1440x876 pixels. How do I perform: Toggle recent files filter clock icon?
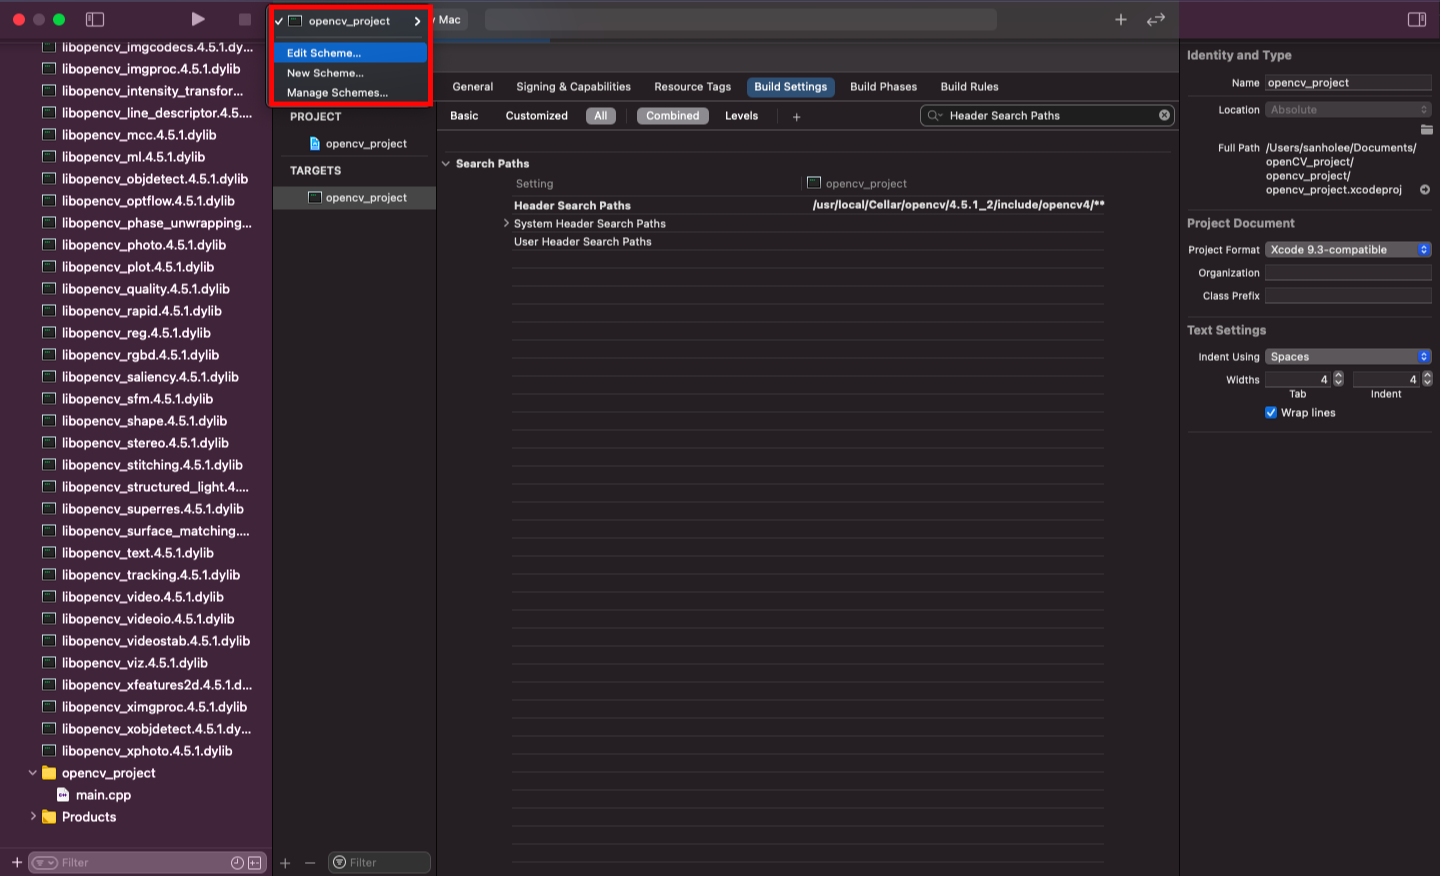click(x=237, y=863)
